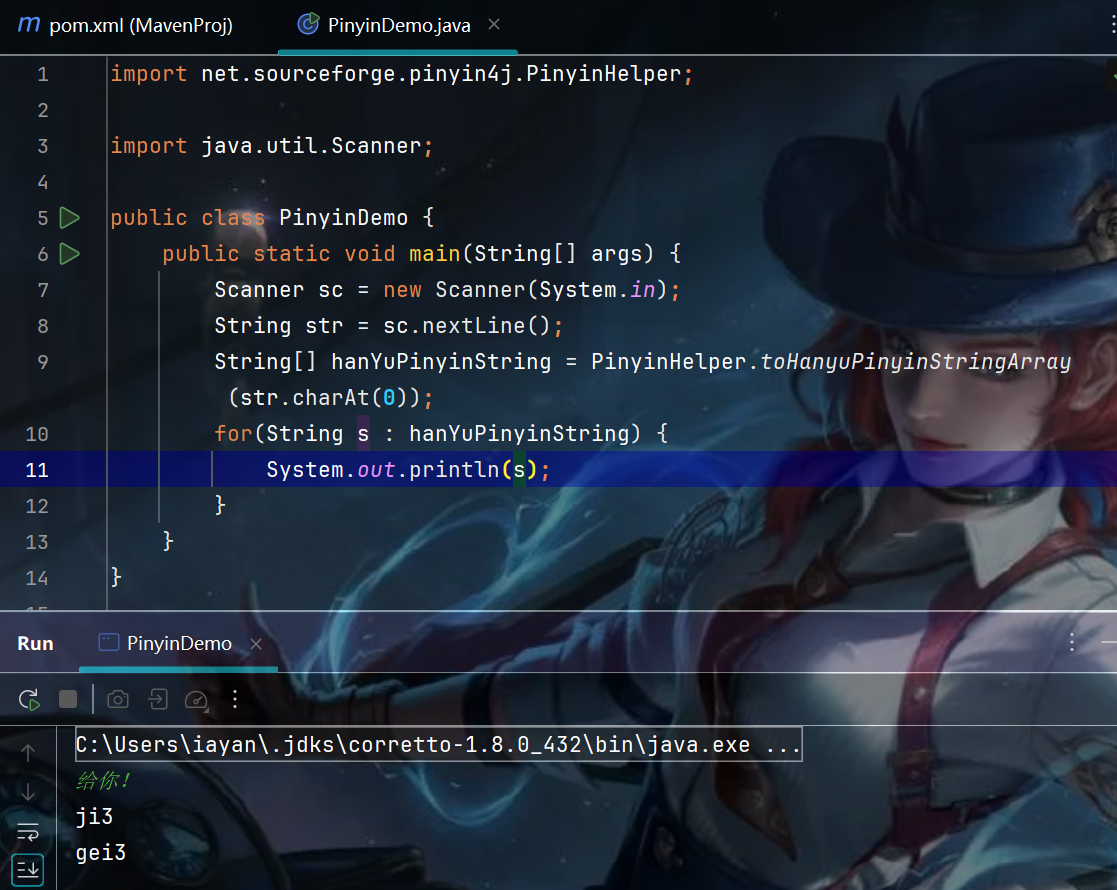Screen dimensions: 1117x890
Task: Click the PinyinDemo class name on line 5
Action: pyautogui.click(x=343, y=218)
